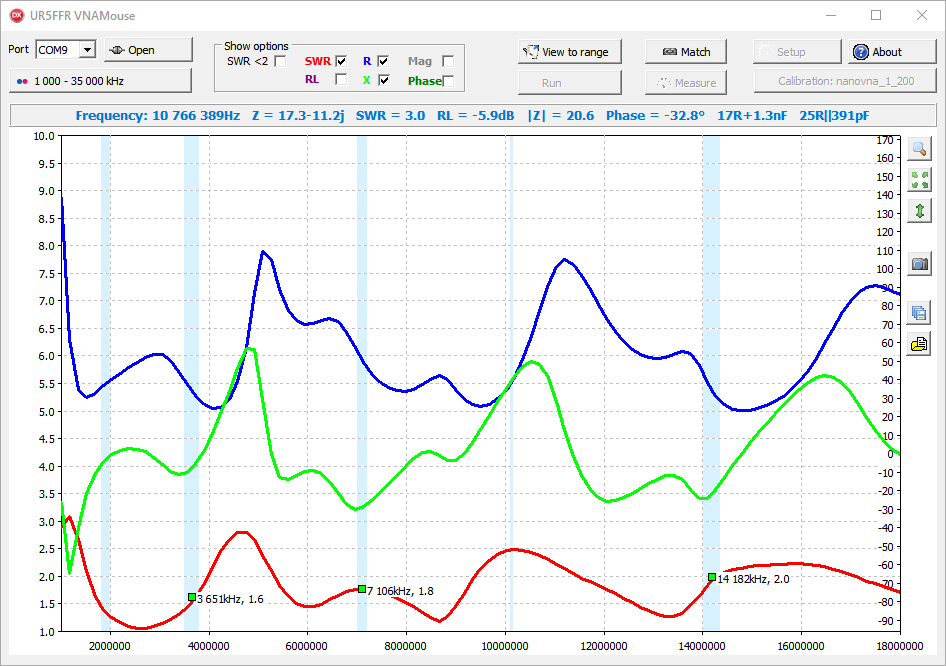Click the green fit-to-window arrows icon

click(x=919, y=180)
